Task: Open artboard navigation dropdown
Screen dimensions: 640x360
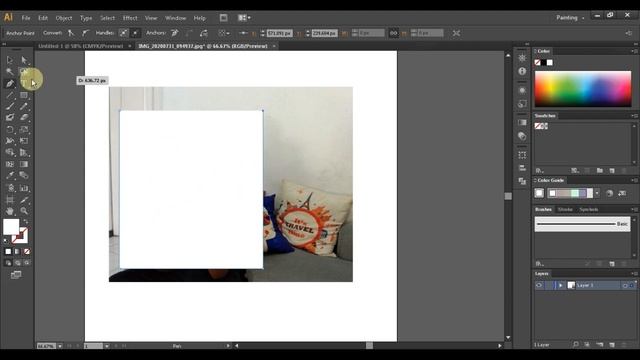Action: pyautogui.click(x=107, y=346)
